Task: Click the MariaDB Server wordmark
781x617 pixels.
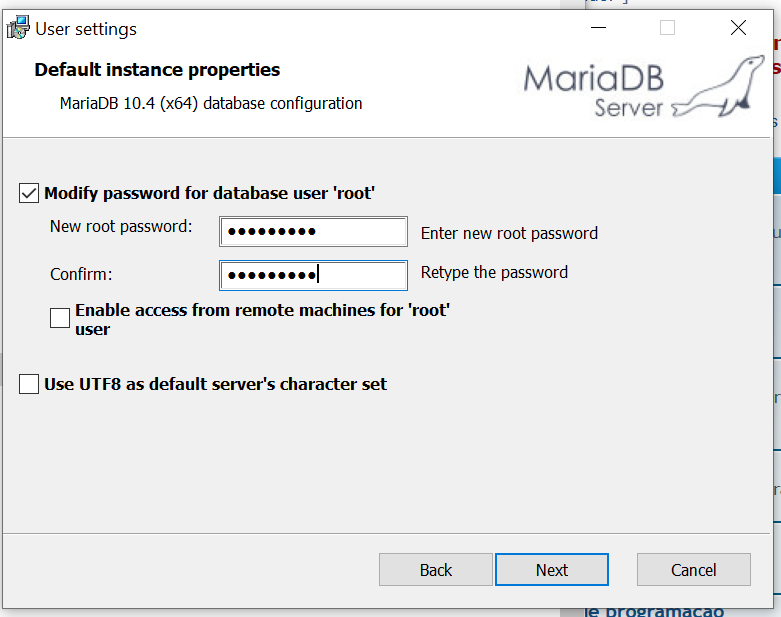Action: pyautogui.click(x=594, y=90)
